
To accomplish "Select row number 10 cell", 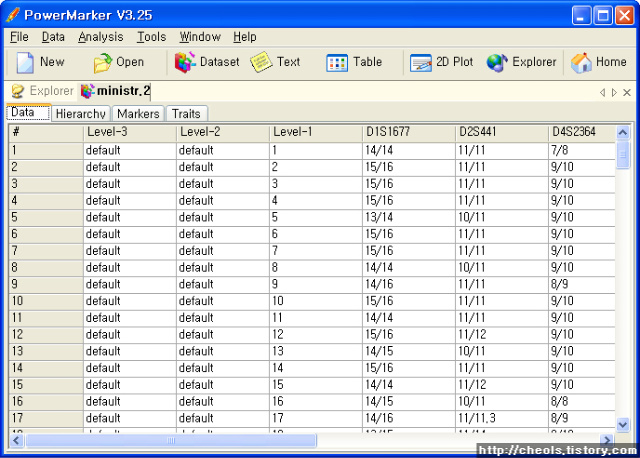I will pyautogui.click(x=46, y=301).
